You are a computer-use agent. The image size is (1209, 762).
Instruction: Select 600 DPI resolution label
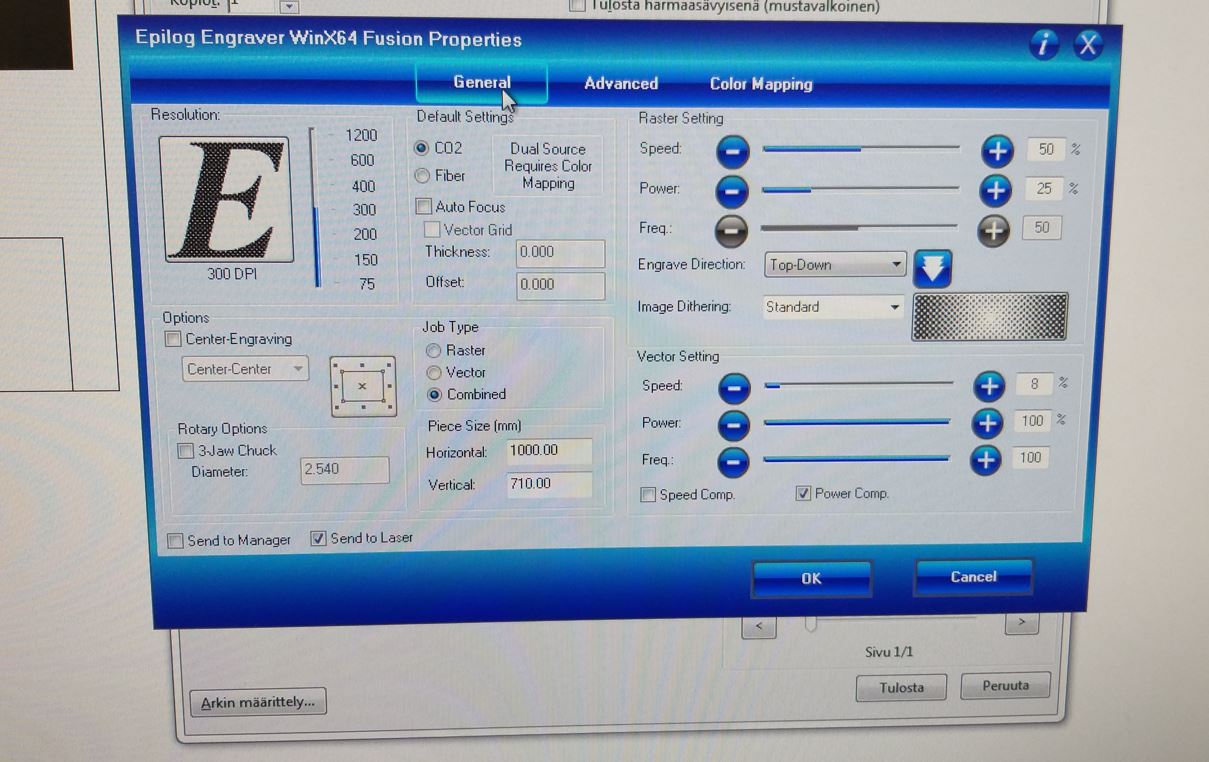(362, 160)
